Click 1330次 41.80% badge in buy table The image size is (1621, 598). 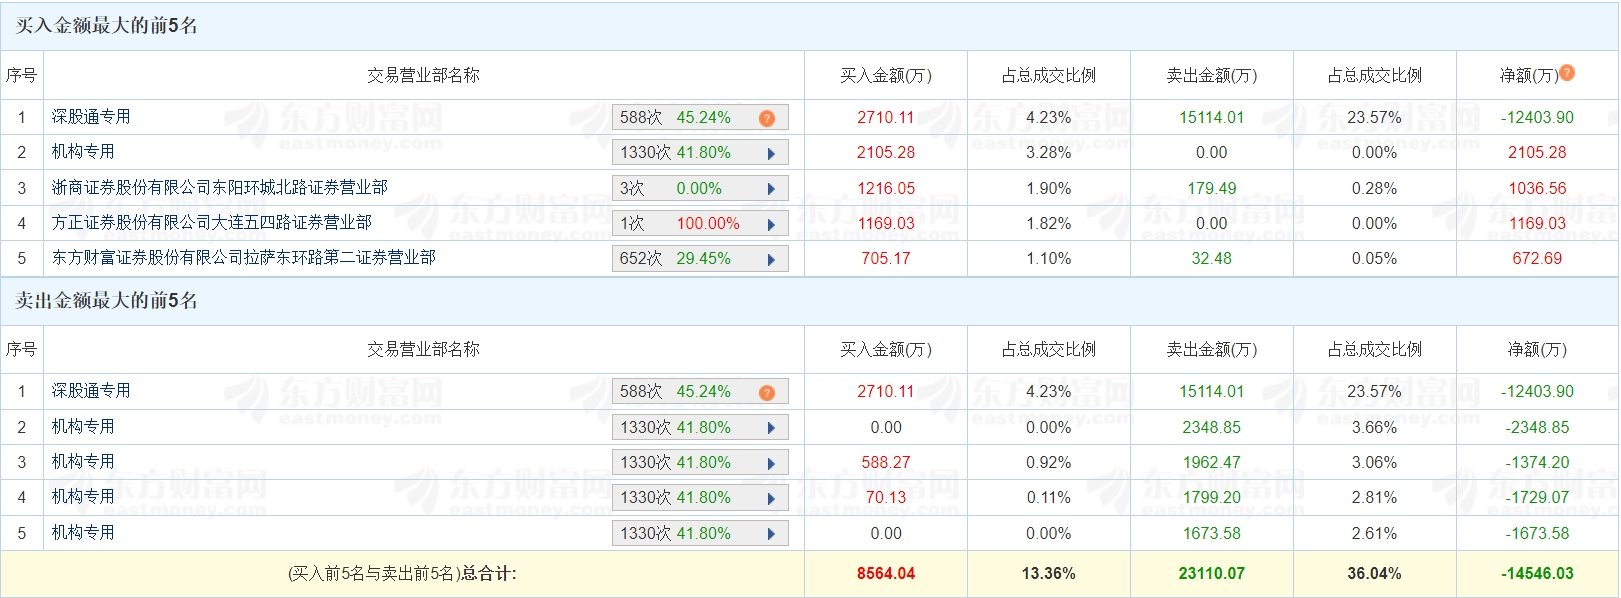700,153
